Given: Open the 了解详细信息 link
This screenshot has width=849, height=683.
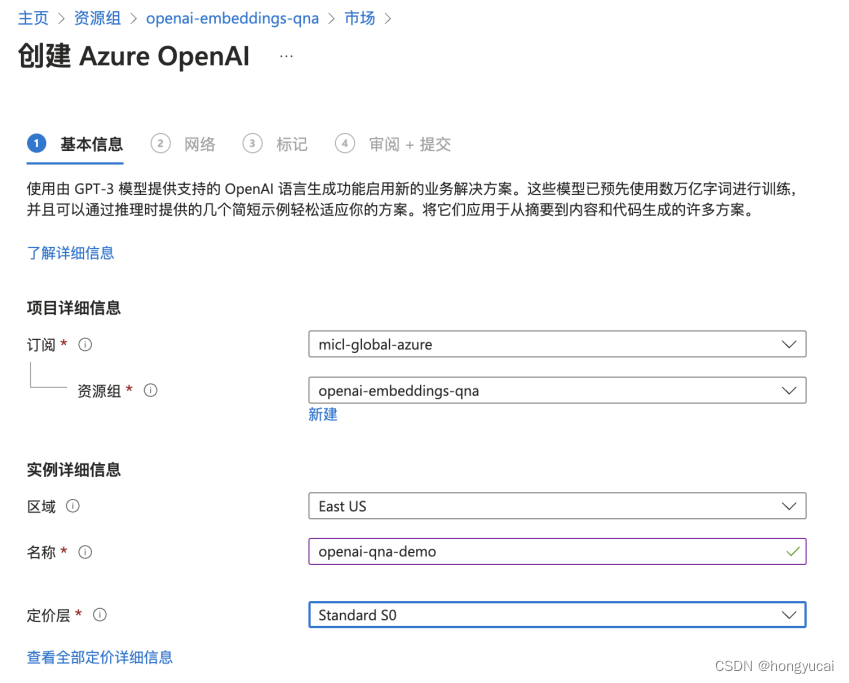Looking at the screenshot, I should pyautogui.click(x=70, y=252).
